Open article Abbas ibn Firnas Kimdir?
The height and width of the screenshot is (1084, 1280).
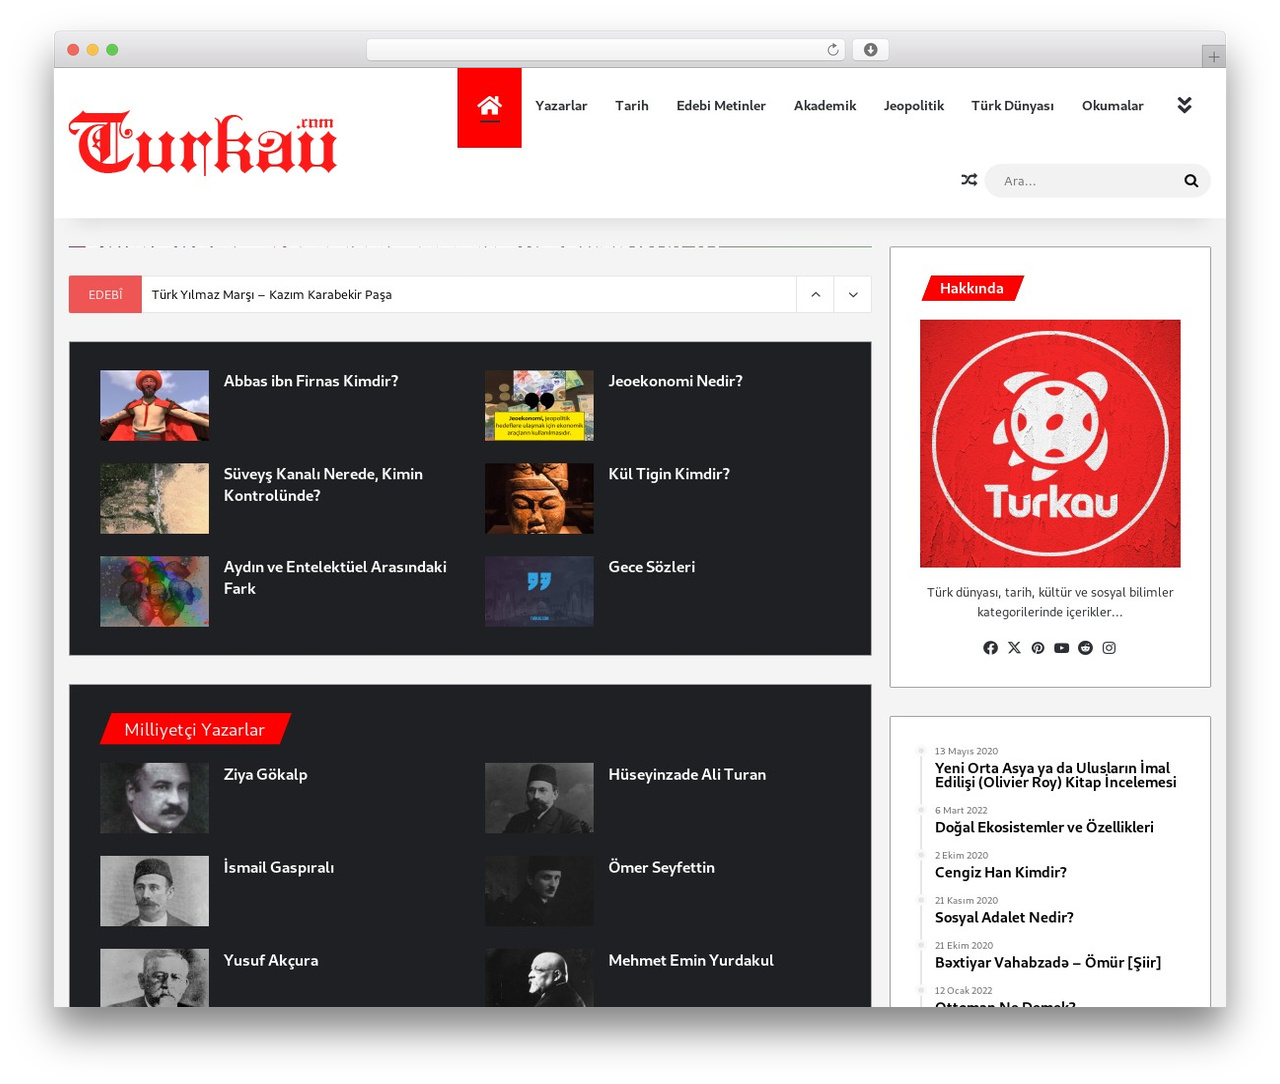(311, 381)
